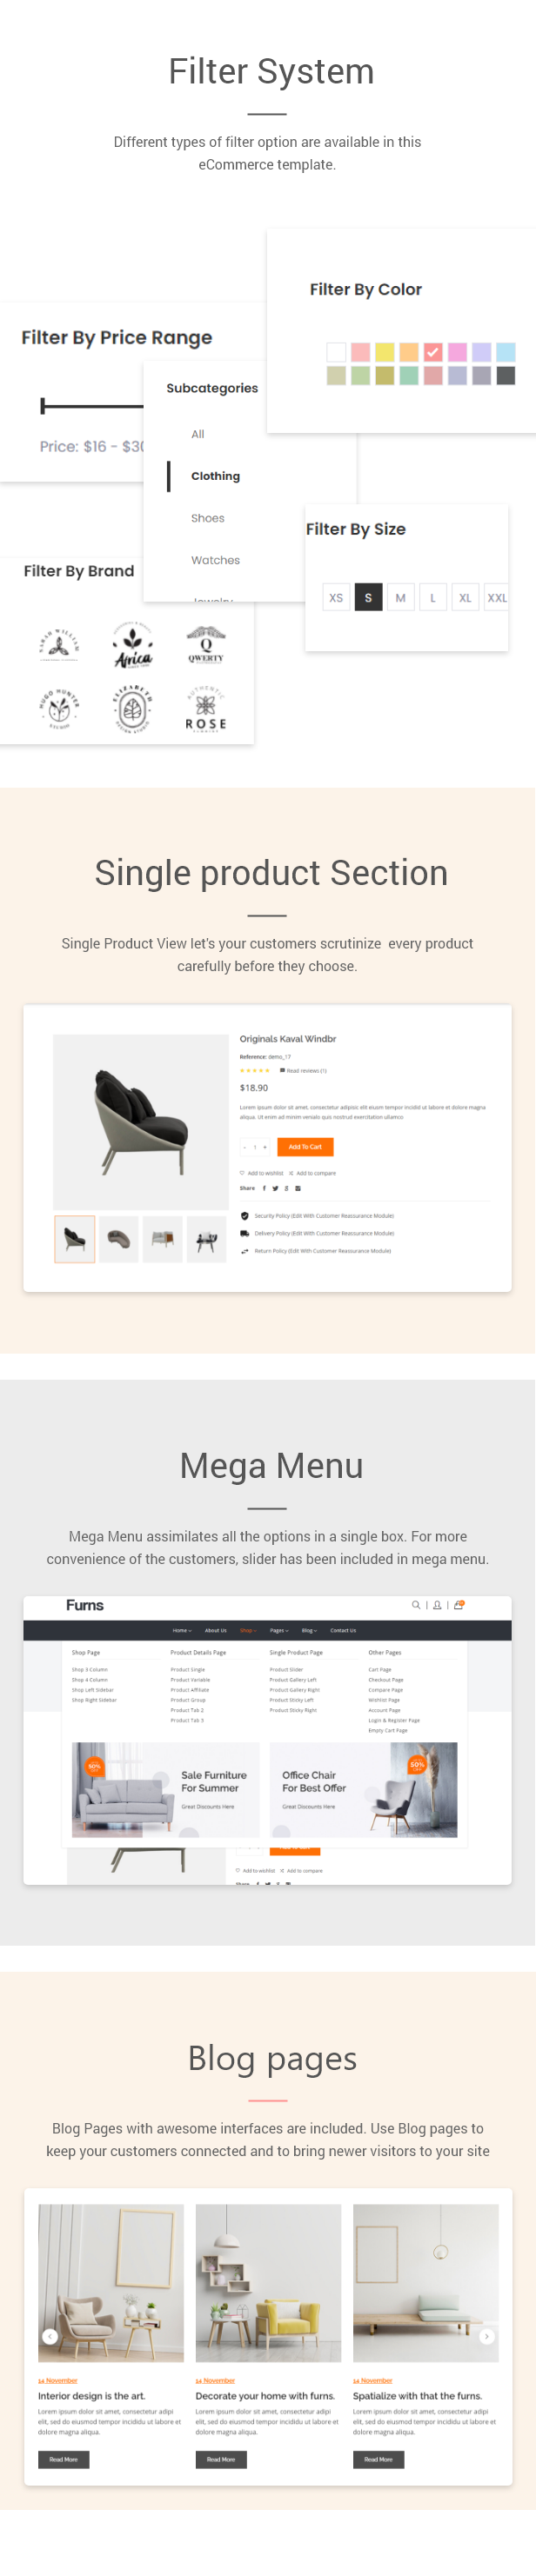Click the search icon in Furns header
This screenshot has height=2576, width=536.
(x=416, y=1605)
